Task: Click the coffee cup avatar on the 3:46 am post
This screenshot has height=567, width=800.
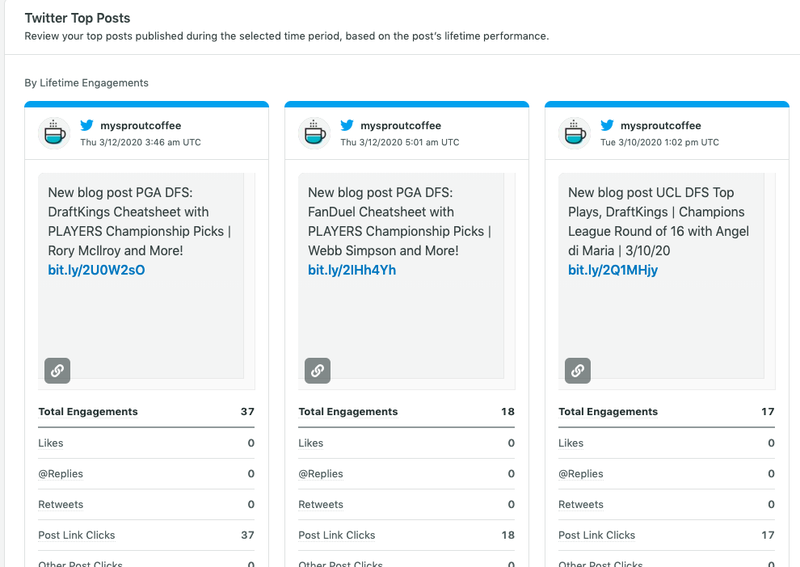Action: coord(55,134)
